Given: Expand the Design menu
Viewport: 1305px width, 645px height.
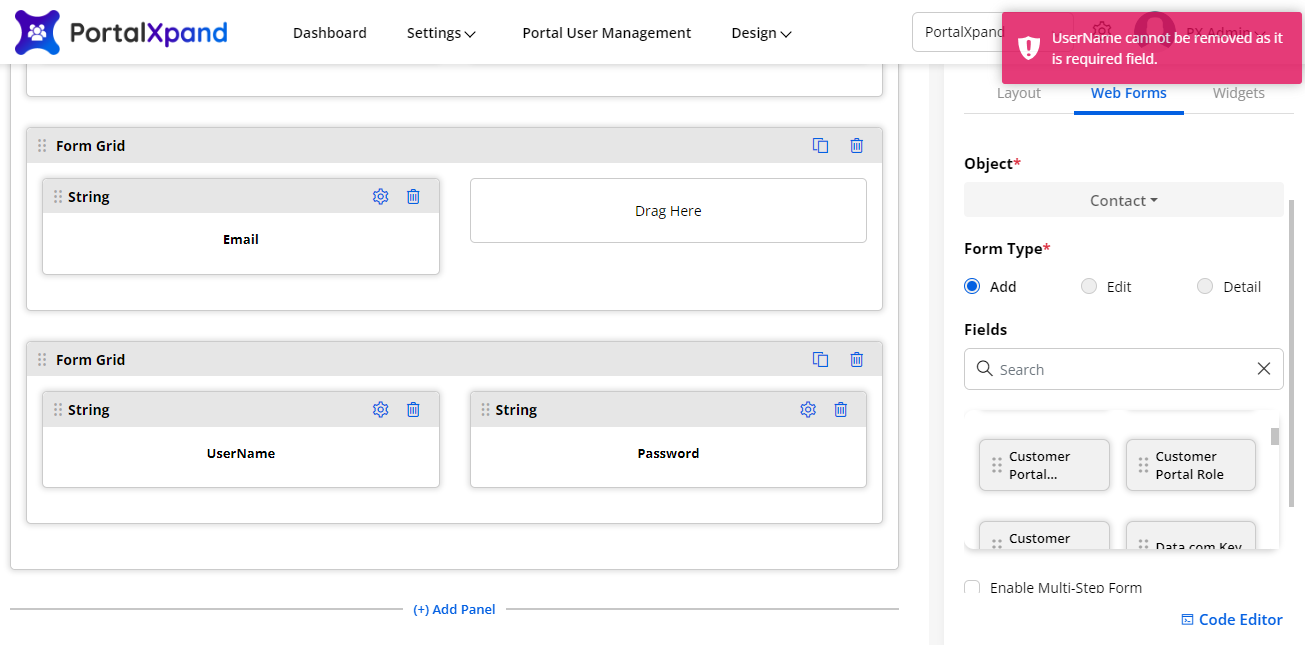Looking at the screenshot, I should pyautogui.click(x=761, y=33).
